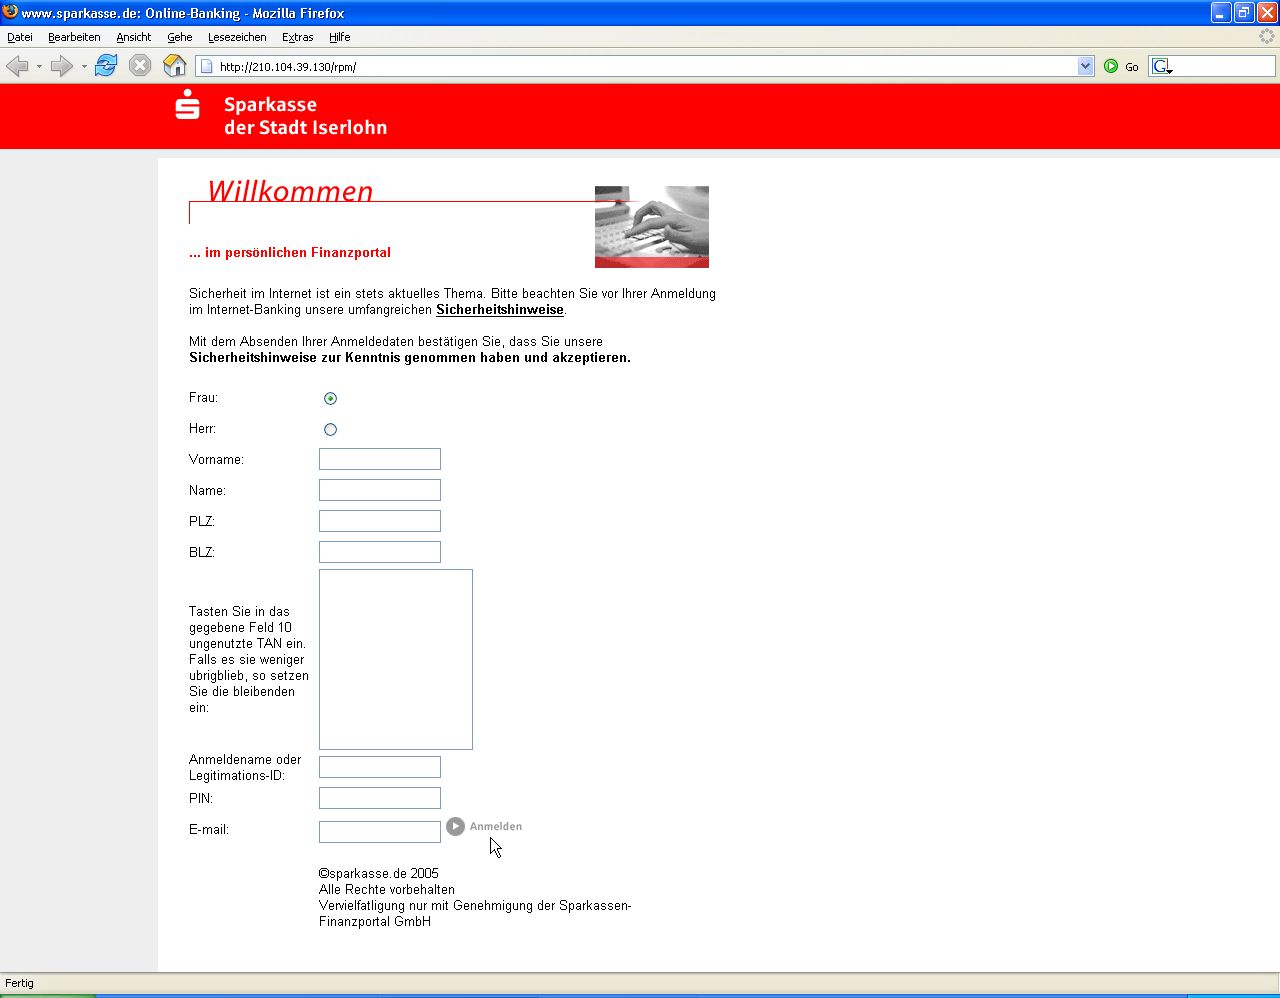This screenshot has height=998, width=1280.
Task: Click the '... im persönlichen Finanzportal' text
Action: click(290, 253)
